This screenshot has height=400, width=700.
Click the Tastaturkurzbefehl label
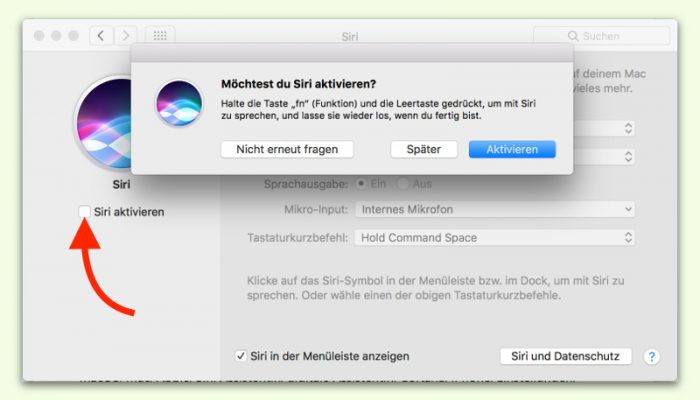point(298,238)
